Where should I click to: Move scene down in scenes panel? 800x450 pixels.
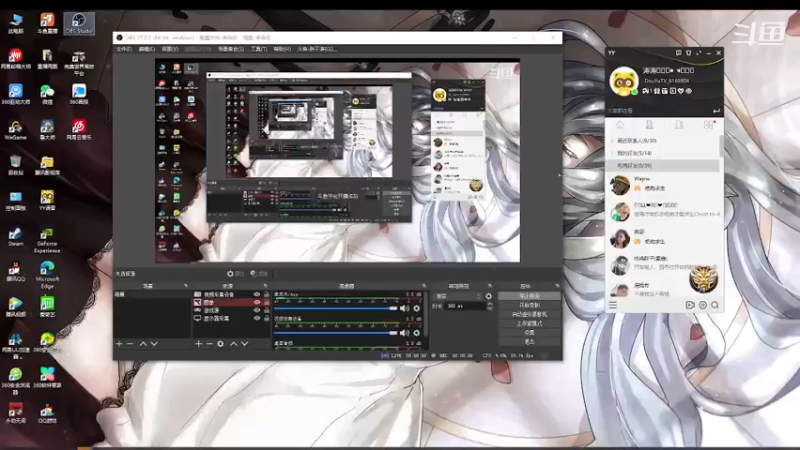pyautogui.click(x=154, y=344)
